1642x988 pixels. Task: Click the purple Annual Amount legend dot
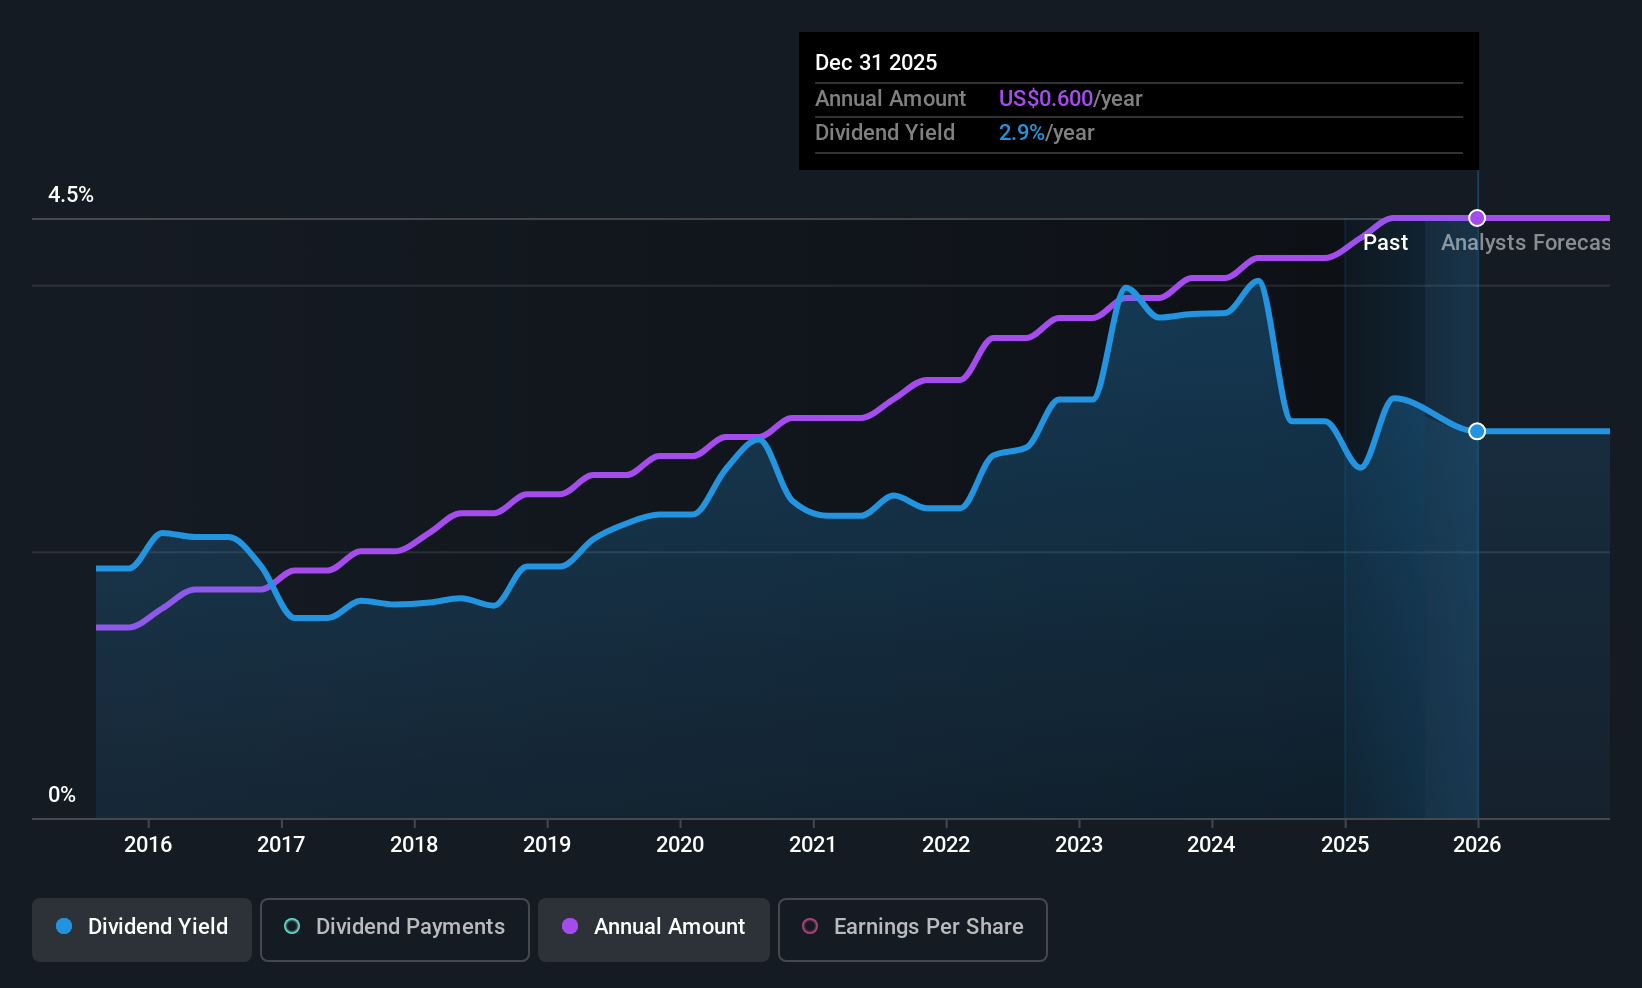click(570, 926)
